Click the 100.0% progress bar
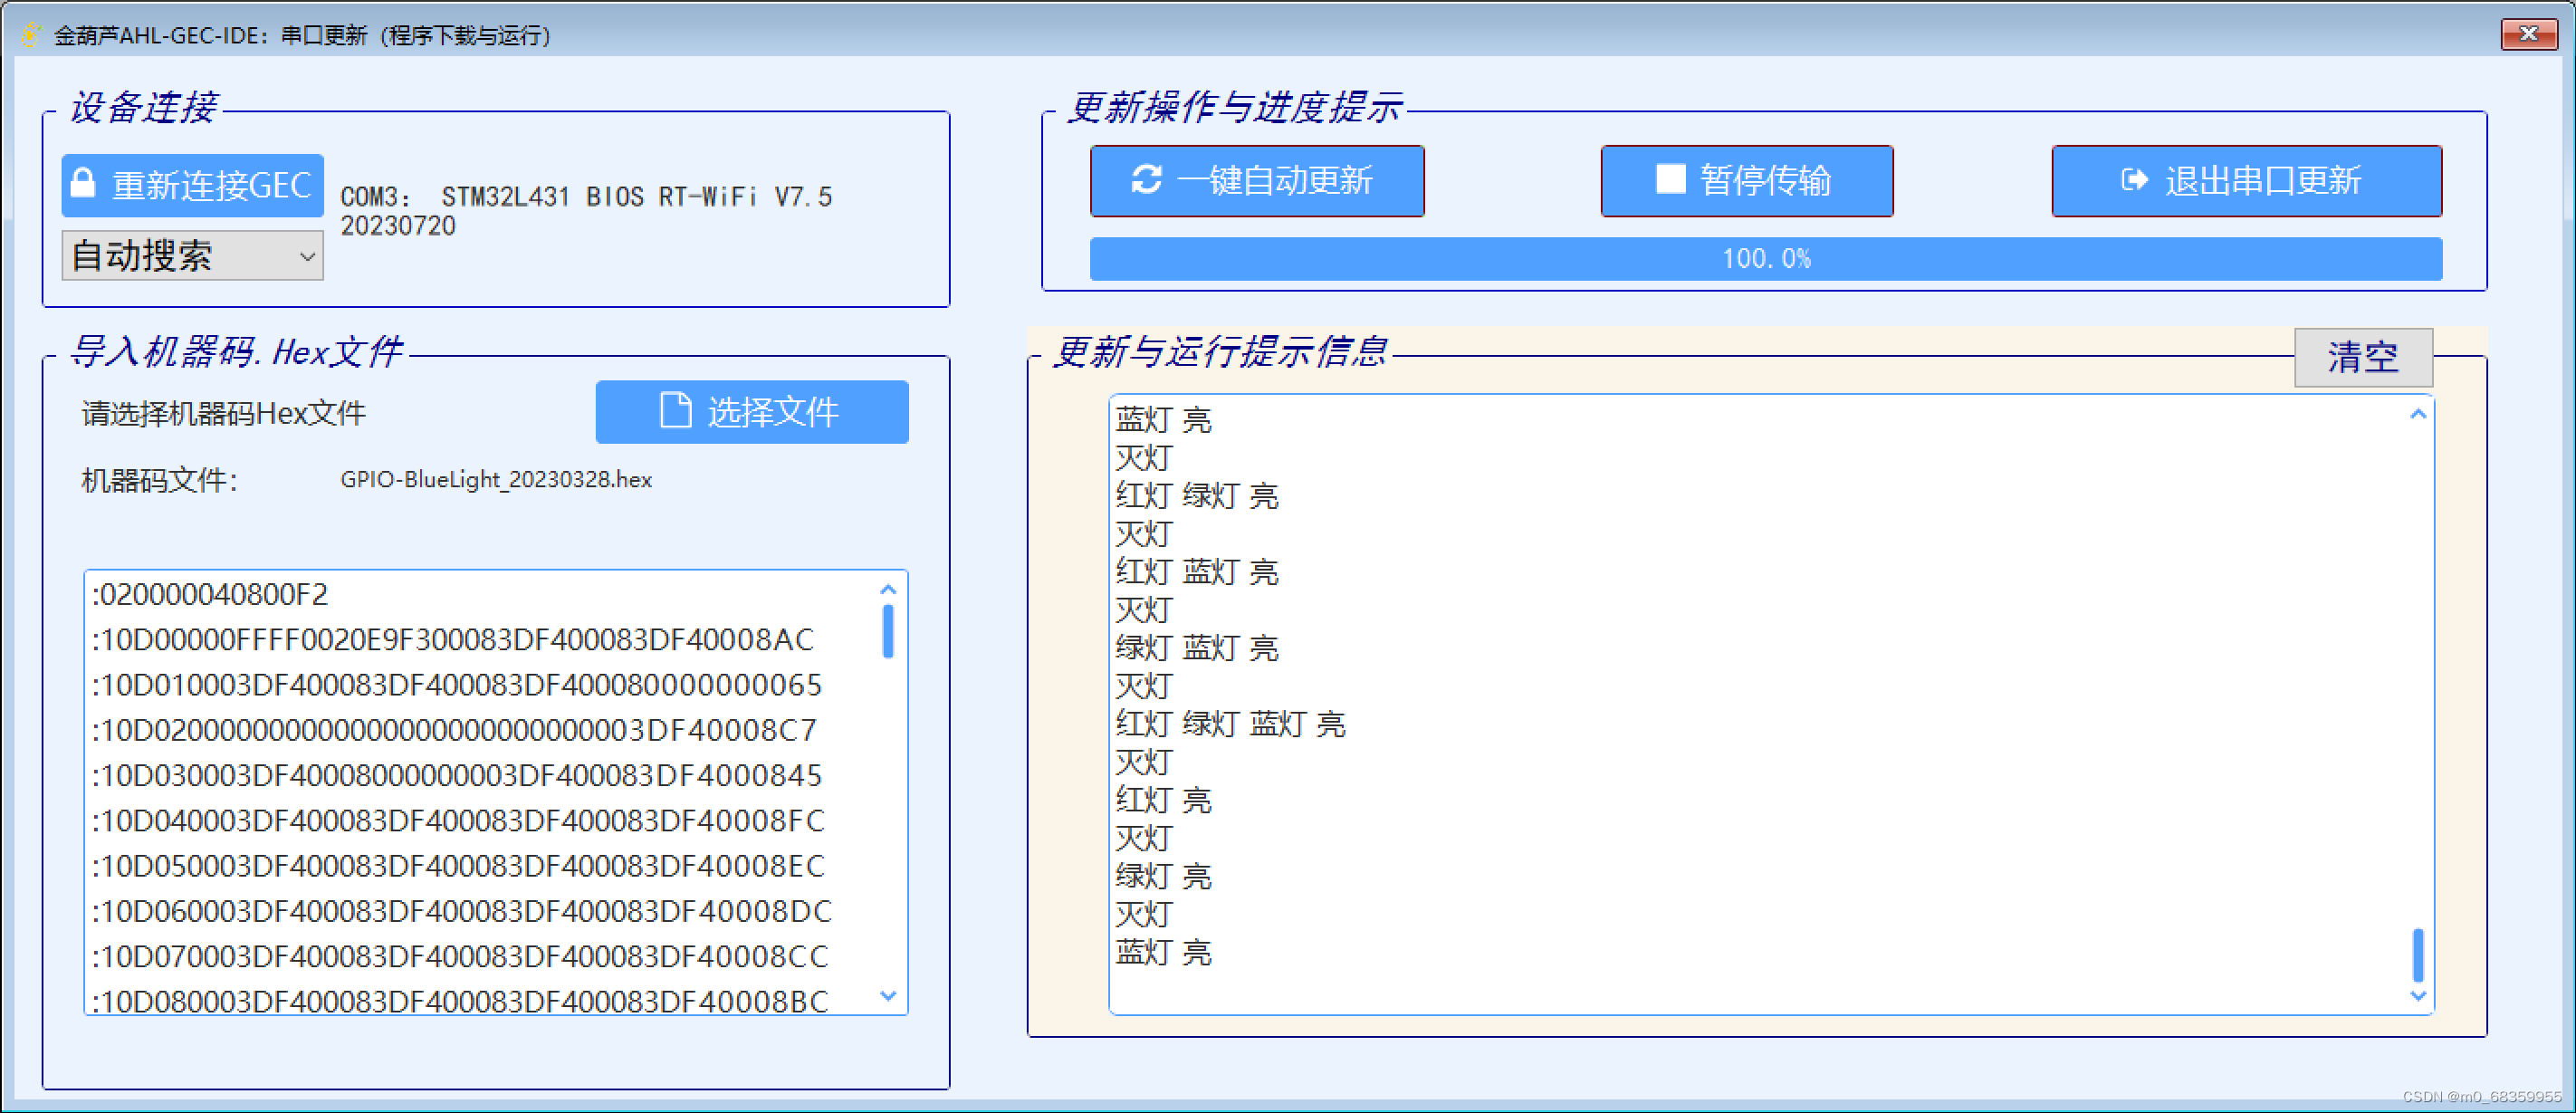 [1765, 259]
